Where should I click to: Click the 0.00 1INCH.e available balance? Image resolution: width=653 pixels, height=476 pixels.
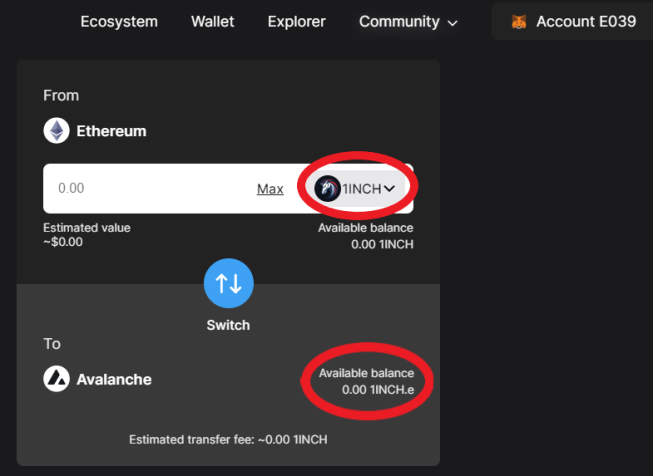tap(378, 390)
